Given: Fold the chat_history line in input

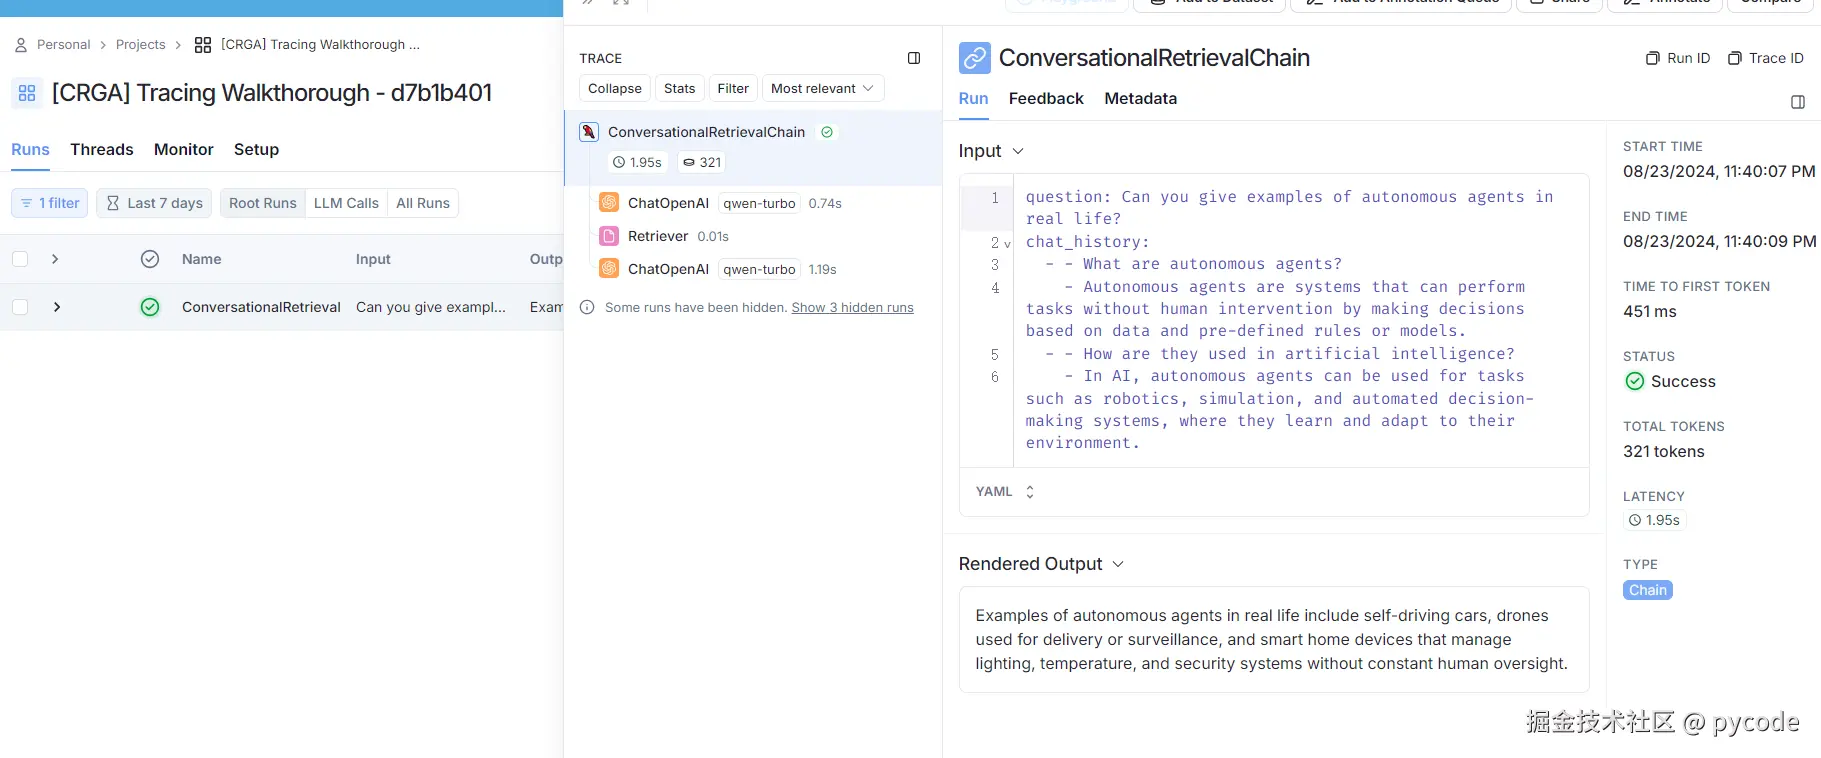Looking at the screenshot, I should coord(1007,243).
